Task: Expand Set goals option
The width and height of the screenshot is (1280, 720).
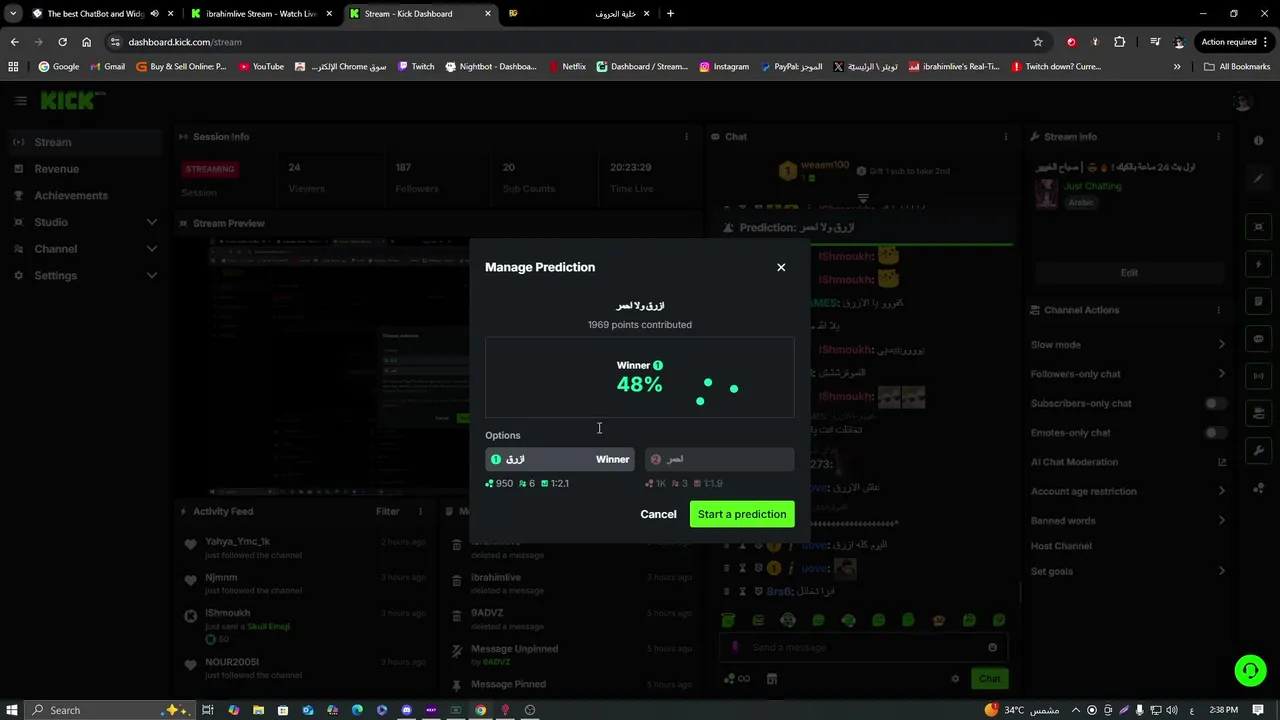Action: (1128, 571)
